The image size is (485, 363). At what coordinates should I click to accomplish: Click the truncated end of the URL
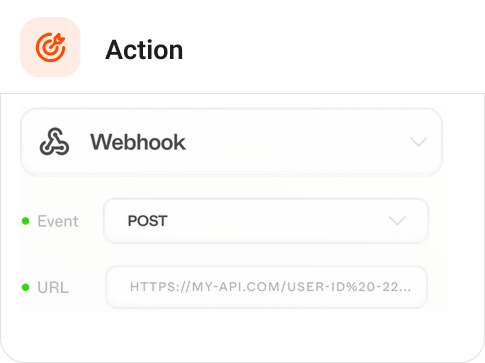(x=396, y=287)
